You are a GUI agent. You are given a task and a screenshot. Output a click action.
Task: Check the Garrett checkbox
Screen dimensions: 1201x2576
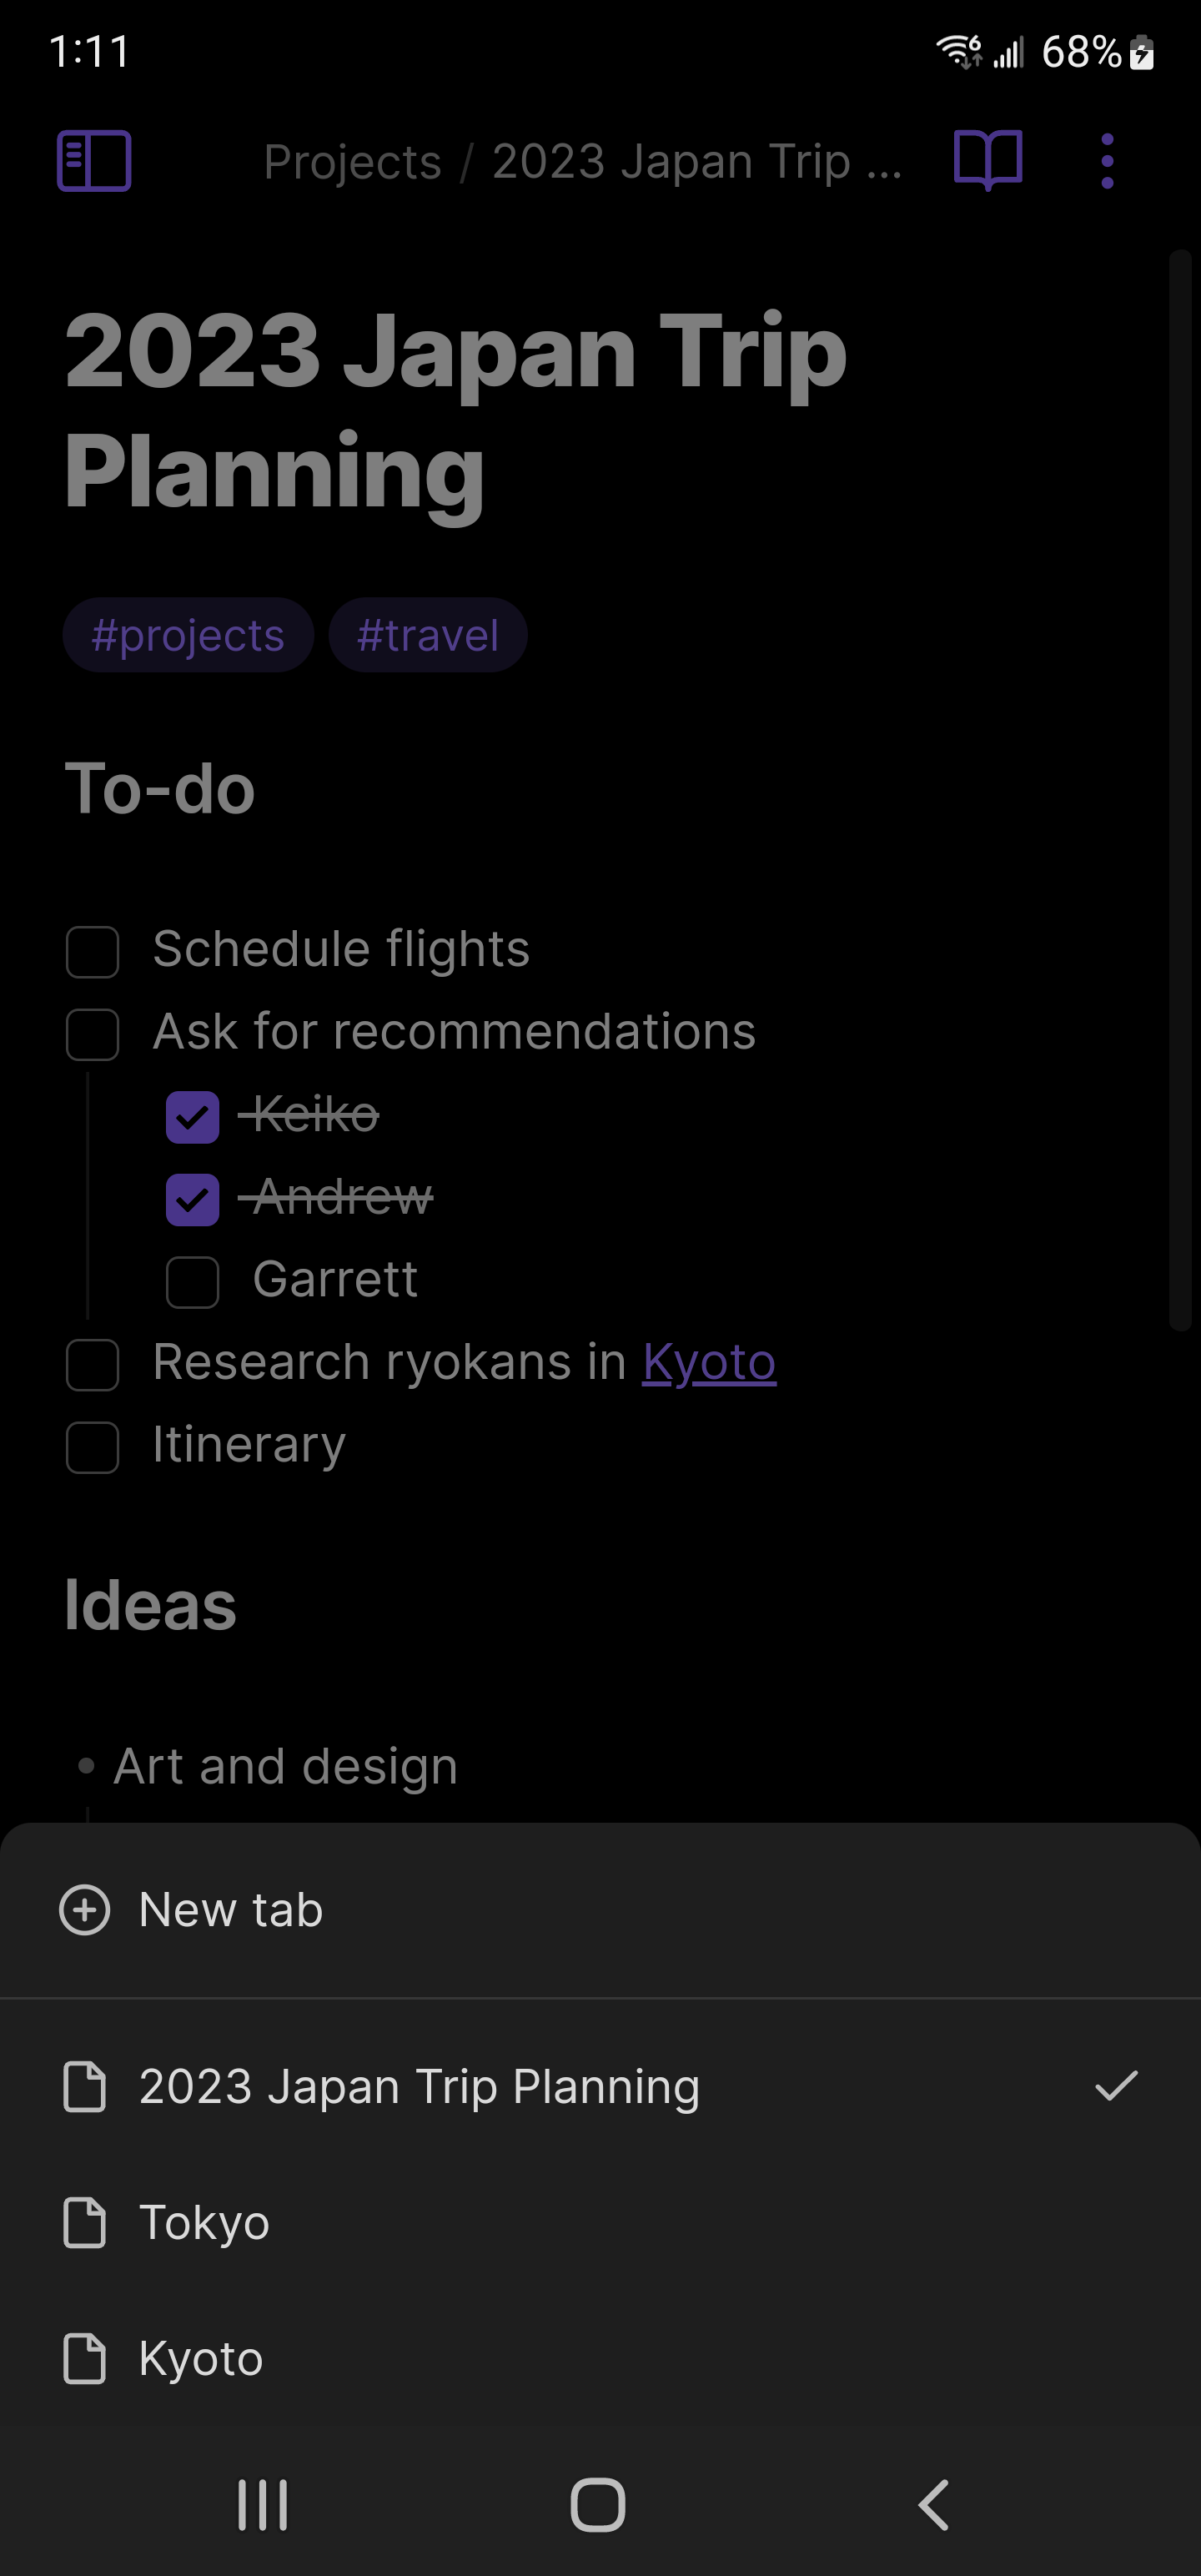[192, 1282]
